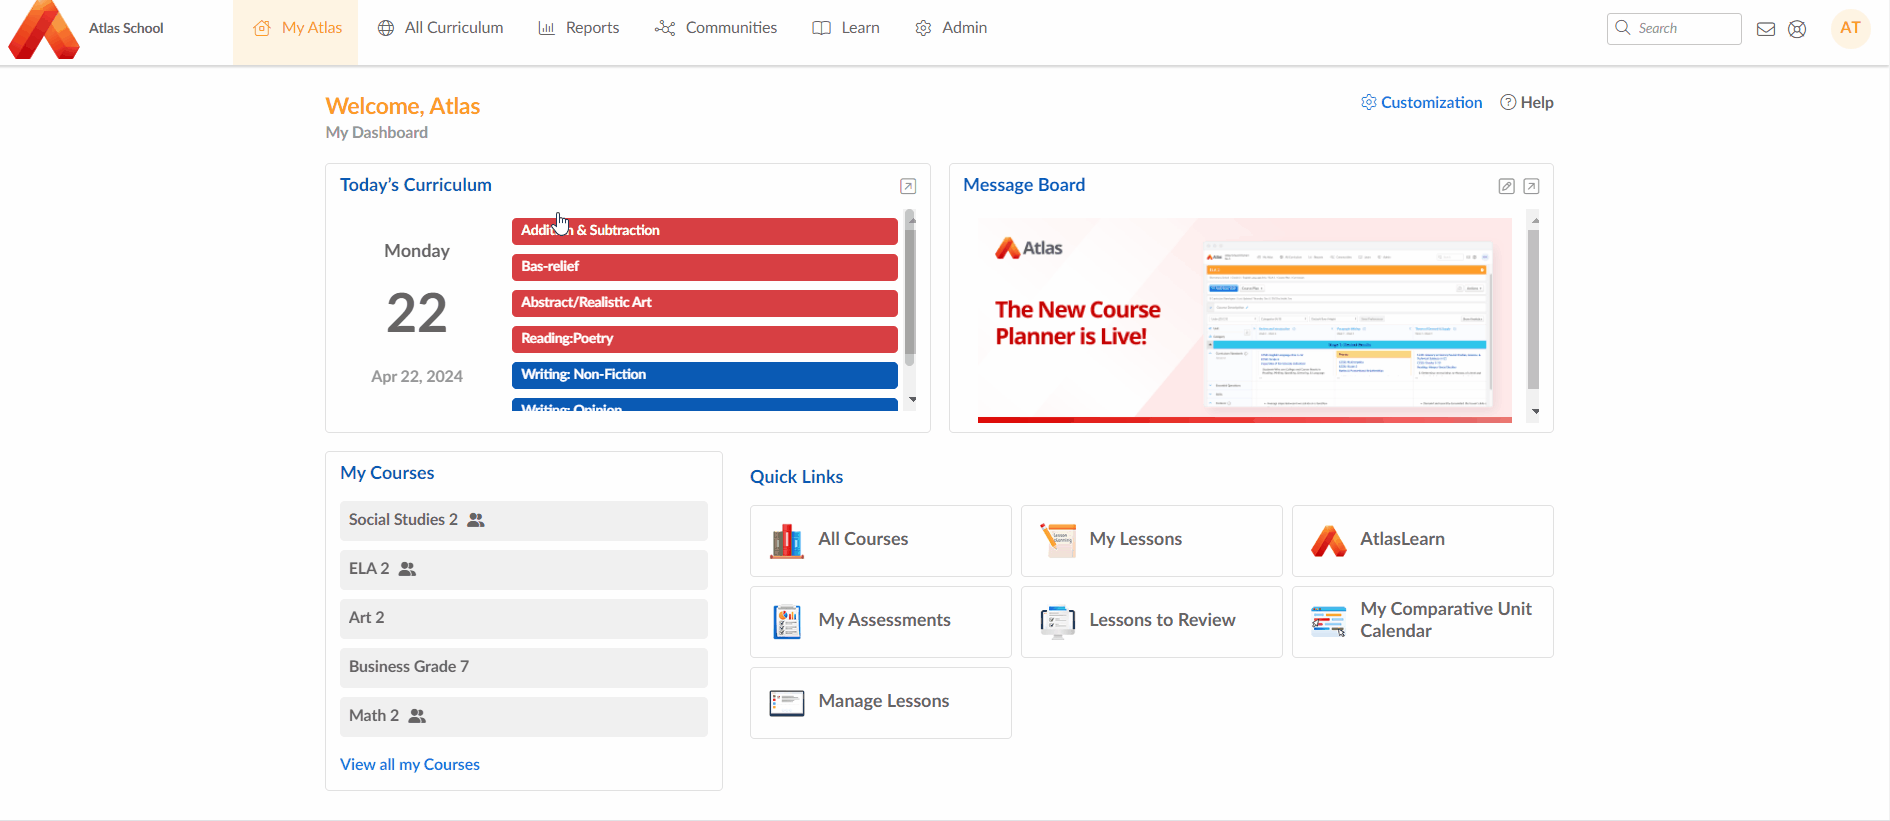Open the AT user avatar menu

coord(1850,28)
